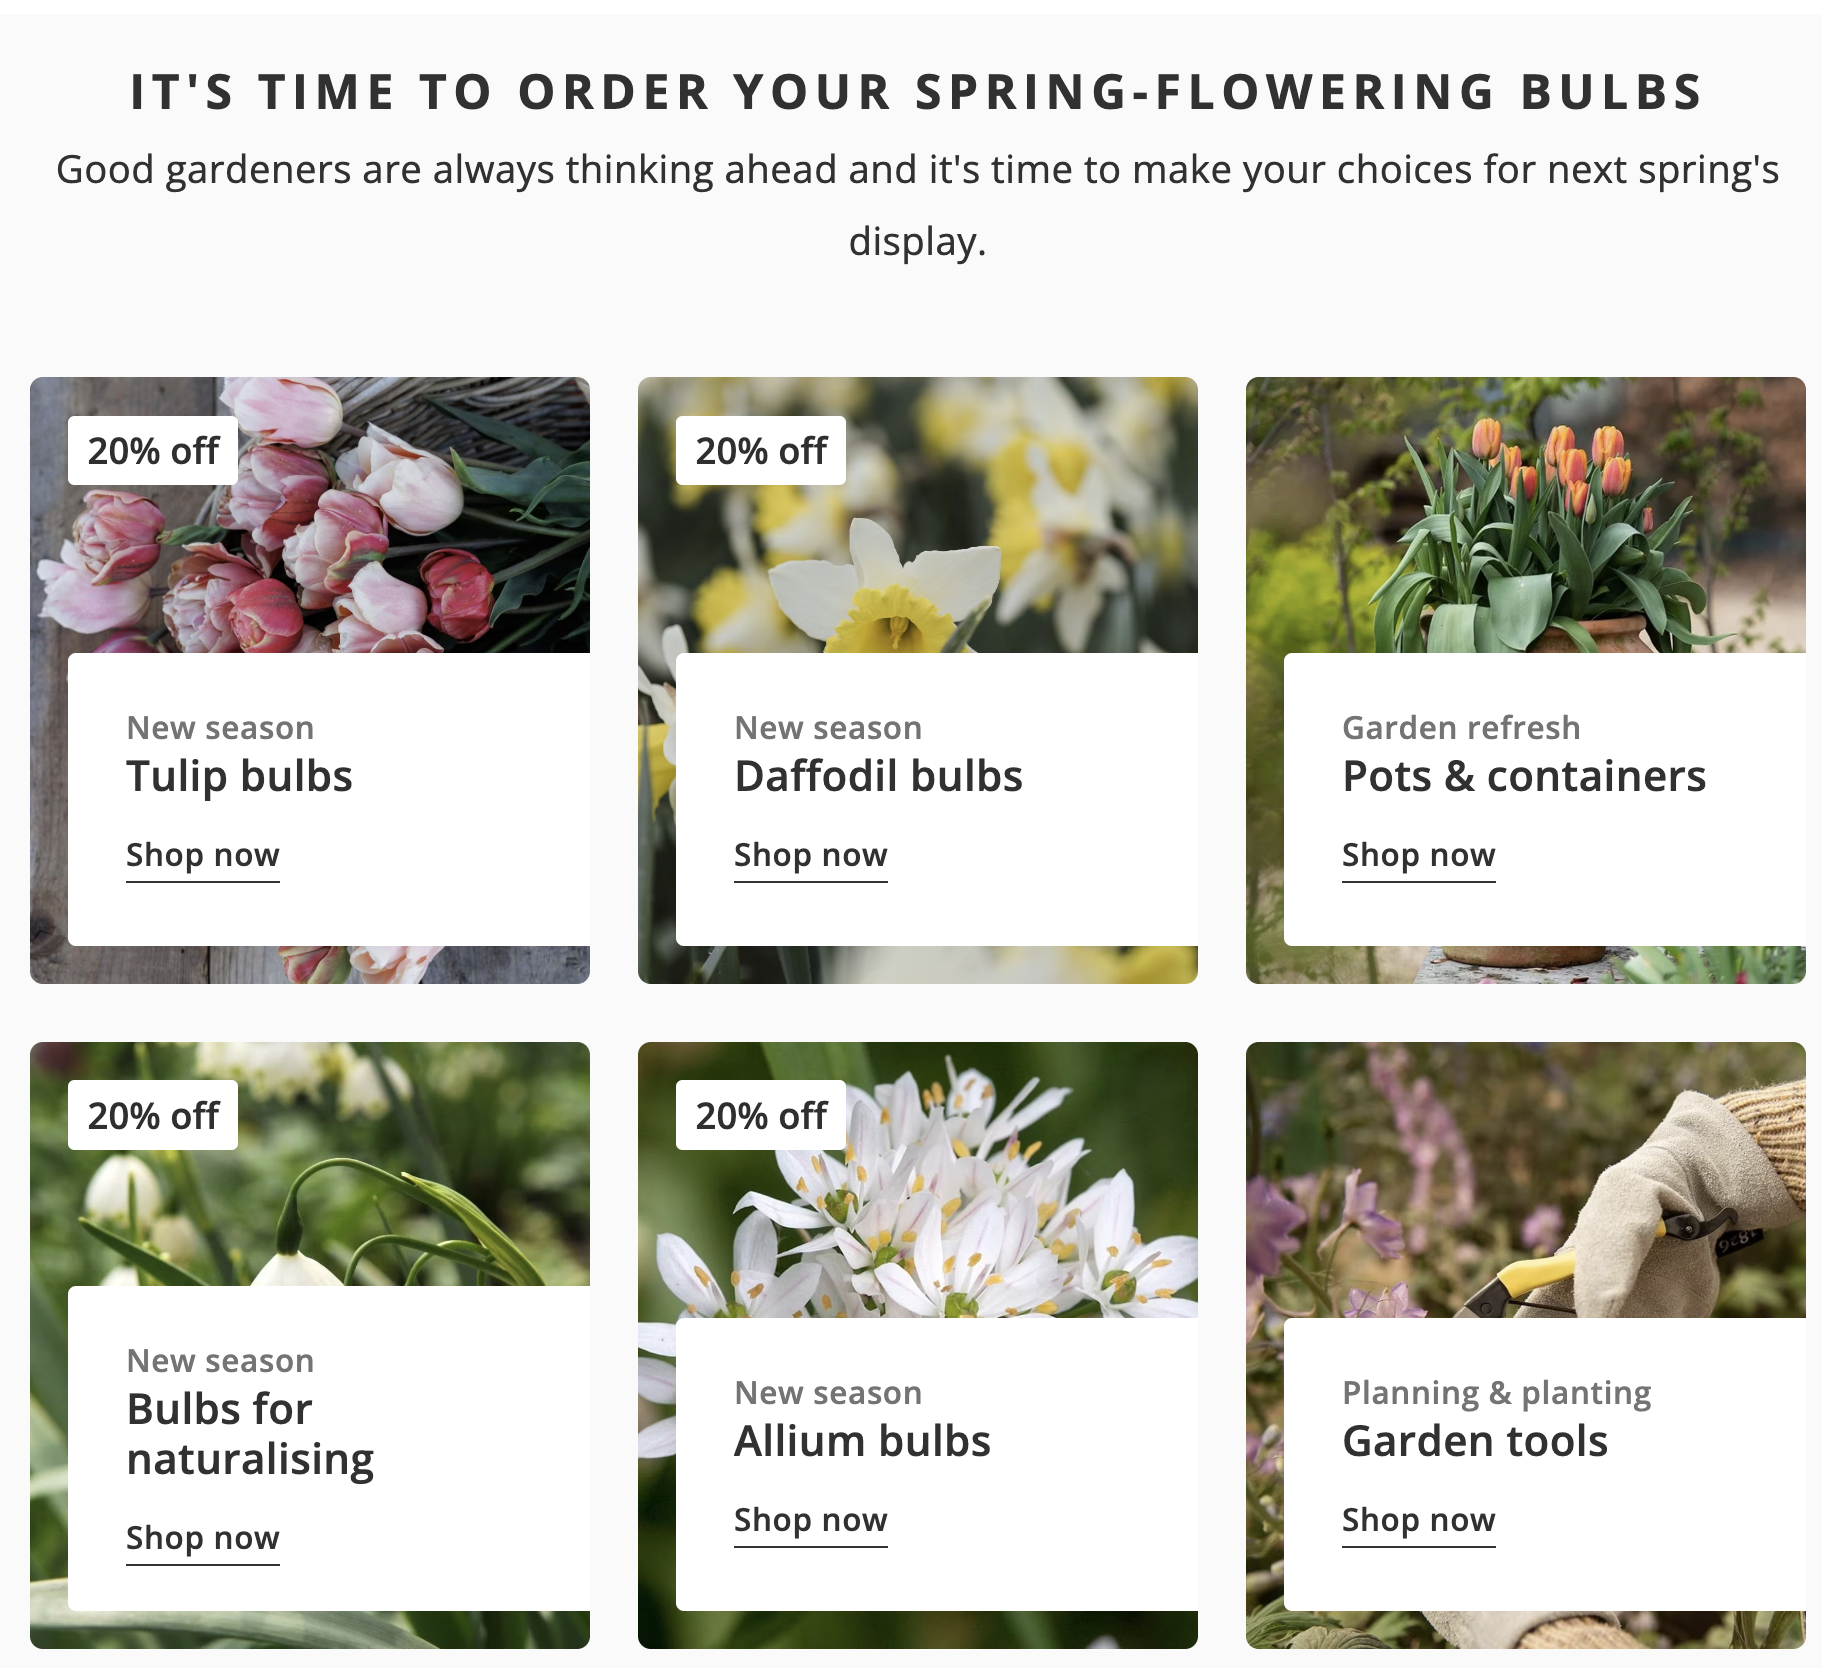Open the Garden tools title
Screen dimensions: 1822x1668
[1474, 1442]
